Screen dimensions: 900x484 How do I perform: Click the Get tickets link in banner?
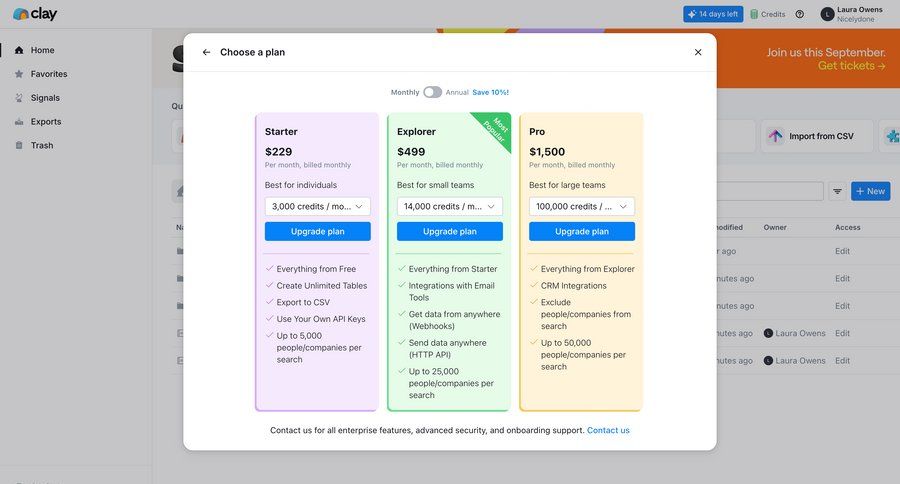coord(851,66)
